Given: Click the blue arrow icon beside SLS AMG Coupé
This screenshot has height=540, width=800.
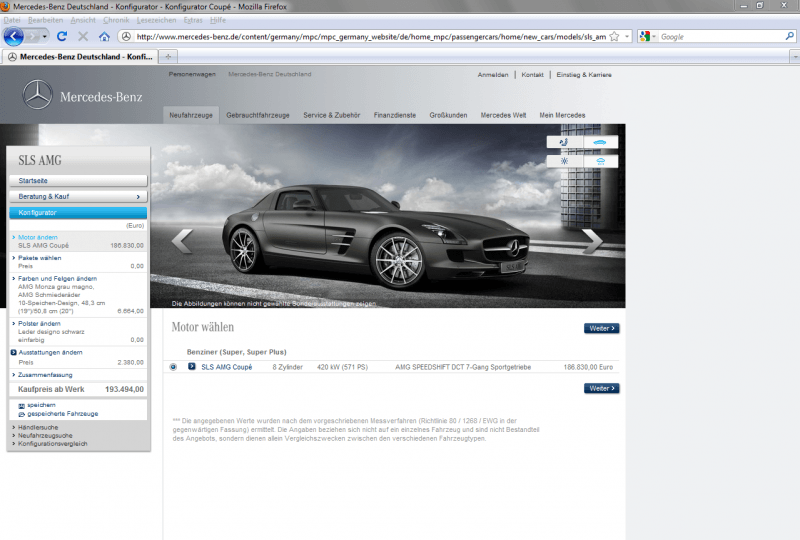Looking at the screenshot, I should click(x=191, y=366).
